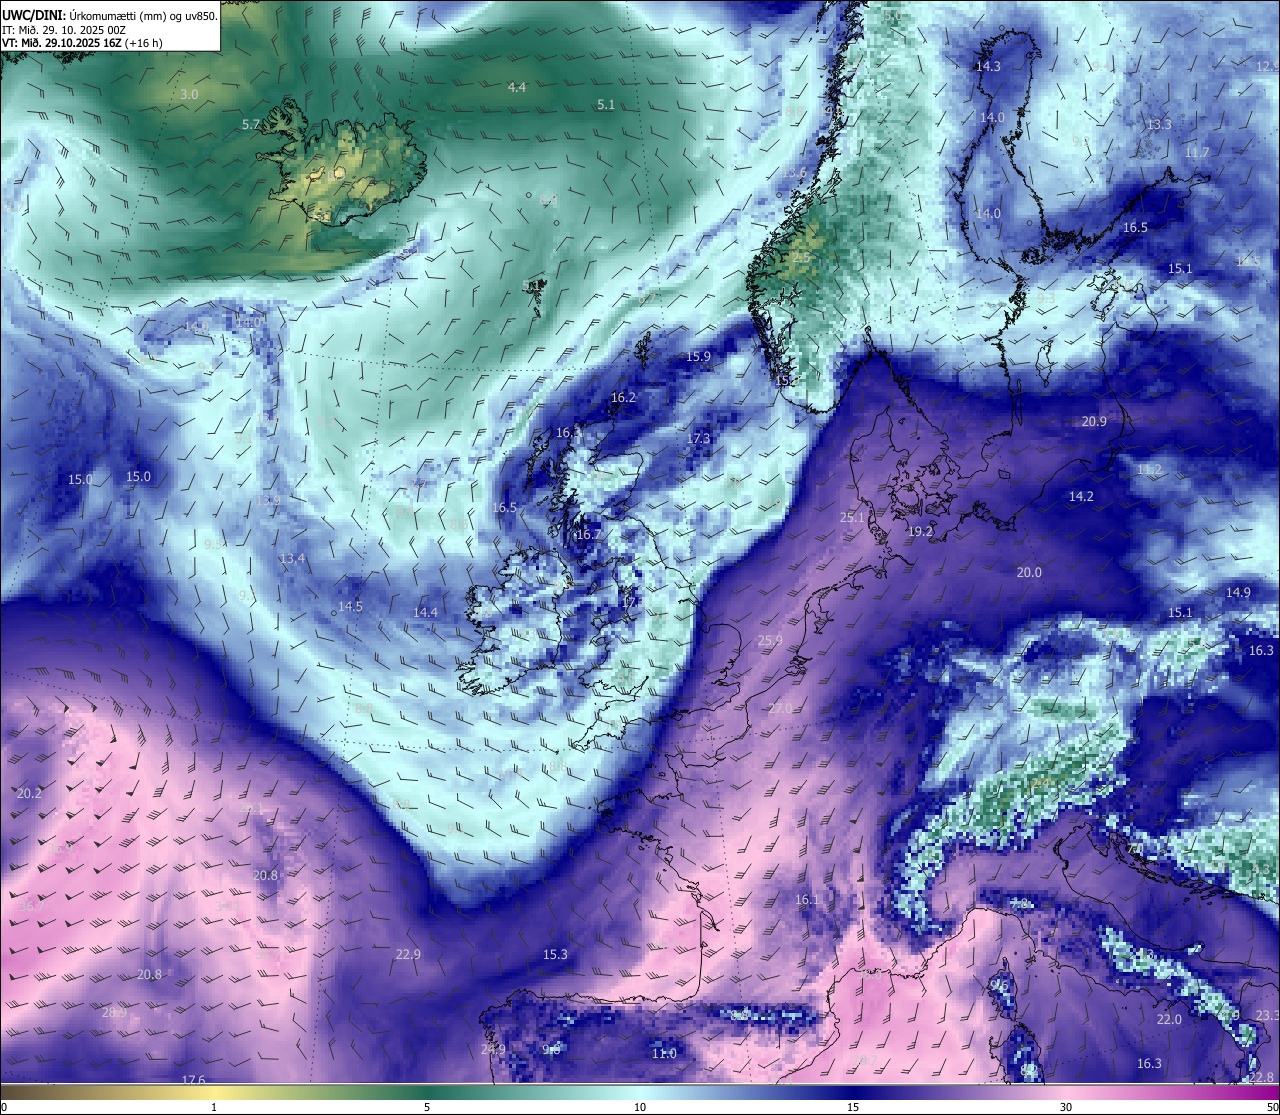Click the value label '17.6' on the map
The width and height of the screenshot is (1280, 1115).
pyautogui.click(x=193, y=1080)
